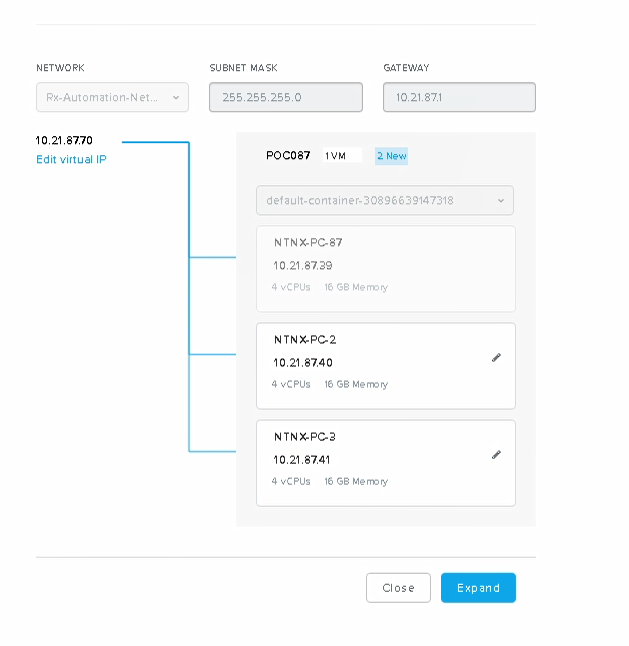
Task: Click the IP address 10.21.87.41
Action: click(x=302, y=460)
